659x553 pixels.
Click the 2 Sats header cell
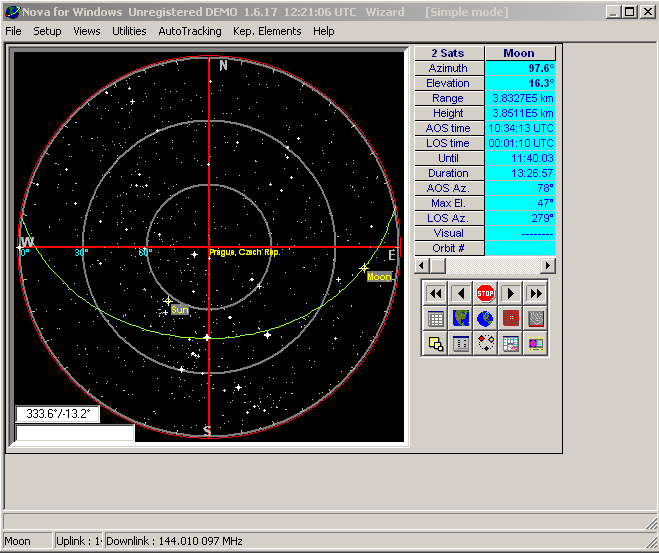point(449,53)
